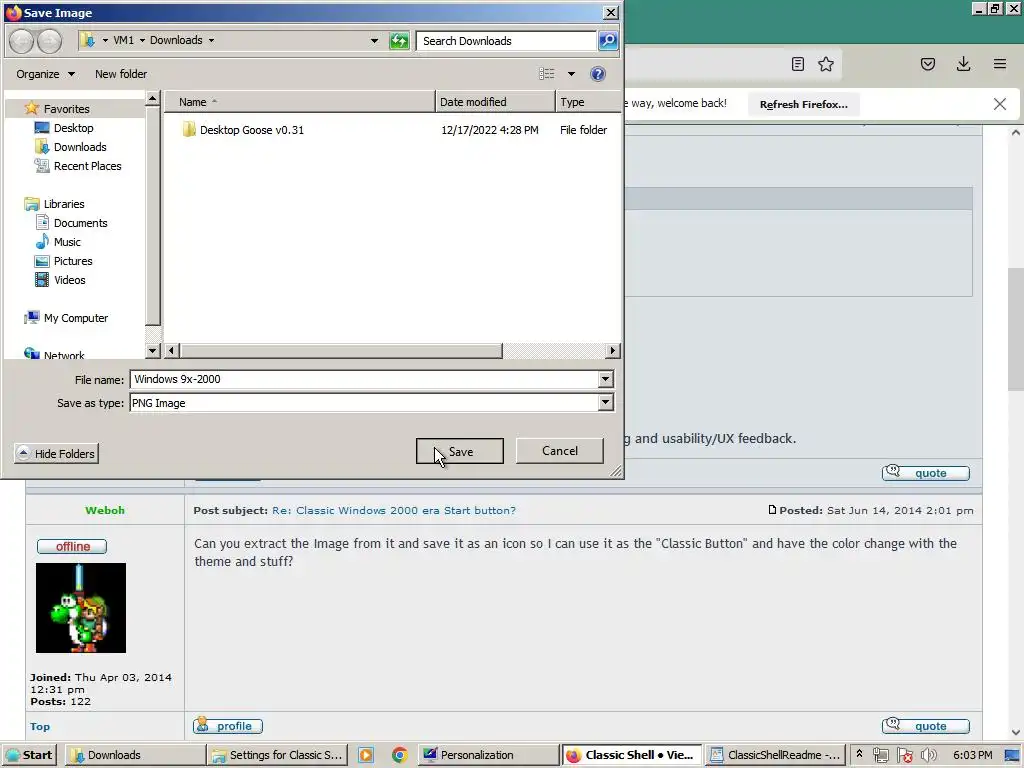
Task: Click the network tray icon
Action: [880, 755]
